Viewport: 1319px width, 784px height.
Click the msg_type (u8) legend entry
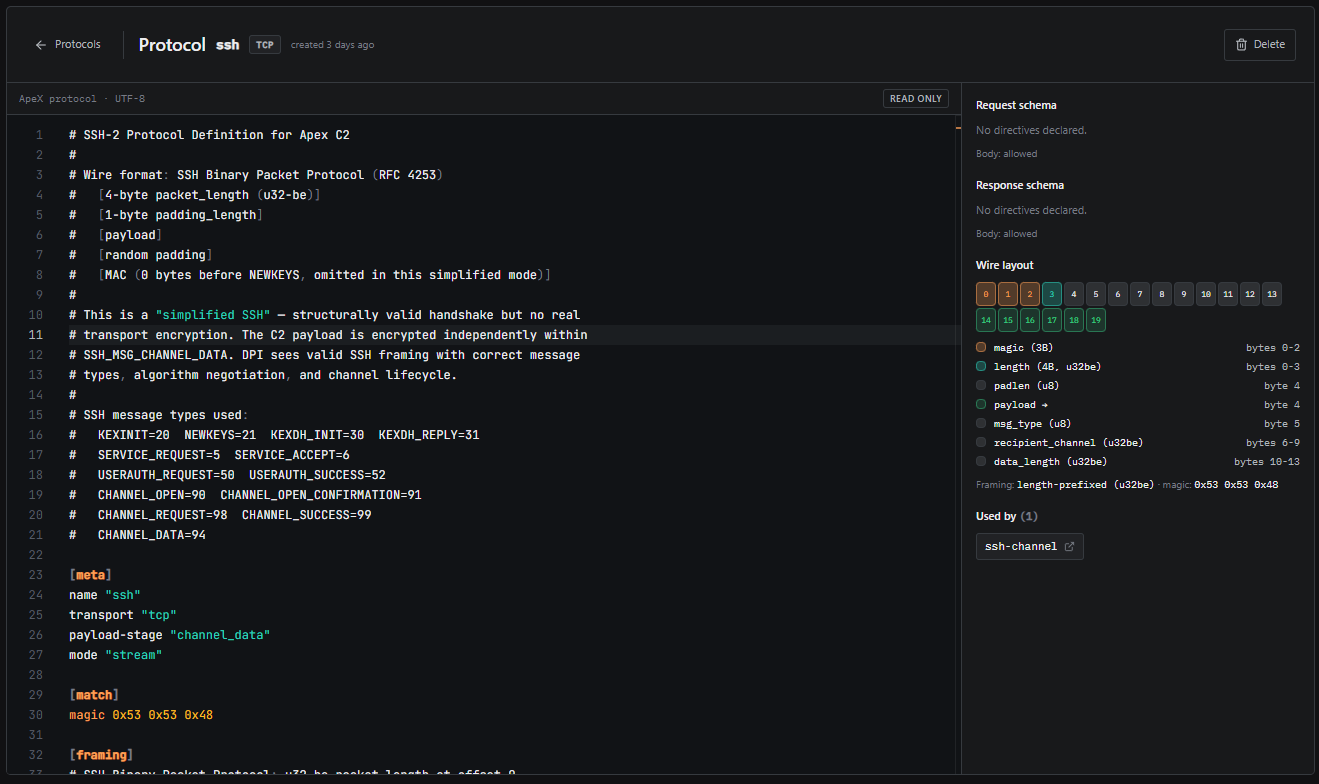1138,423
